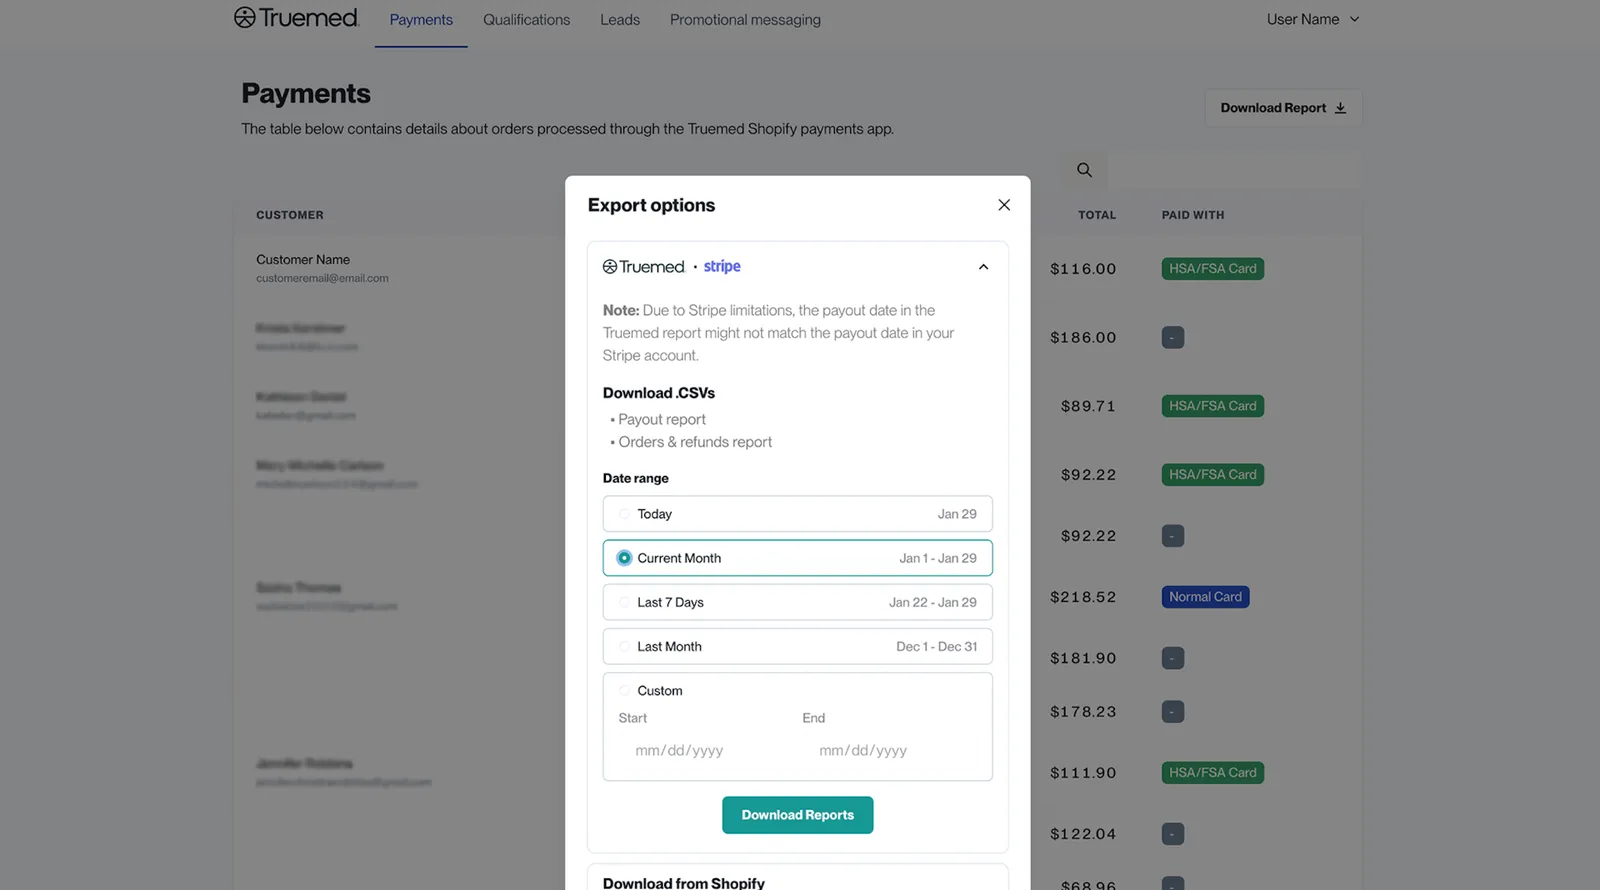This screenshot has width=1600, height=890.
Task: Click the search magnifier icon
Action: point(1084,170)
